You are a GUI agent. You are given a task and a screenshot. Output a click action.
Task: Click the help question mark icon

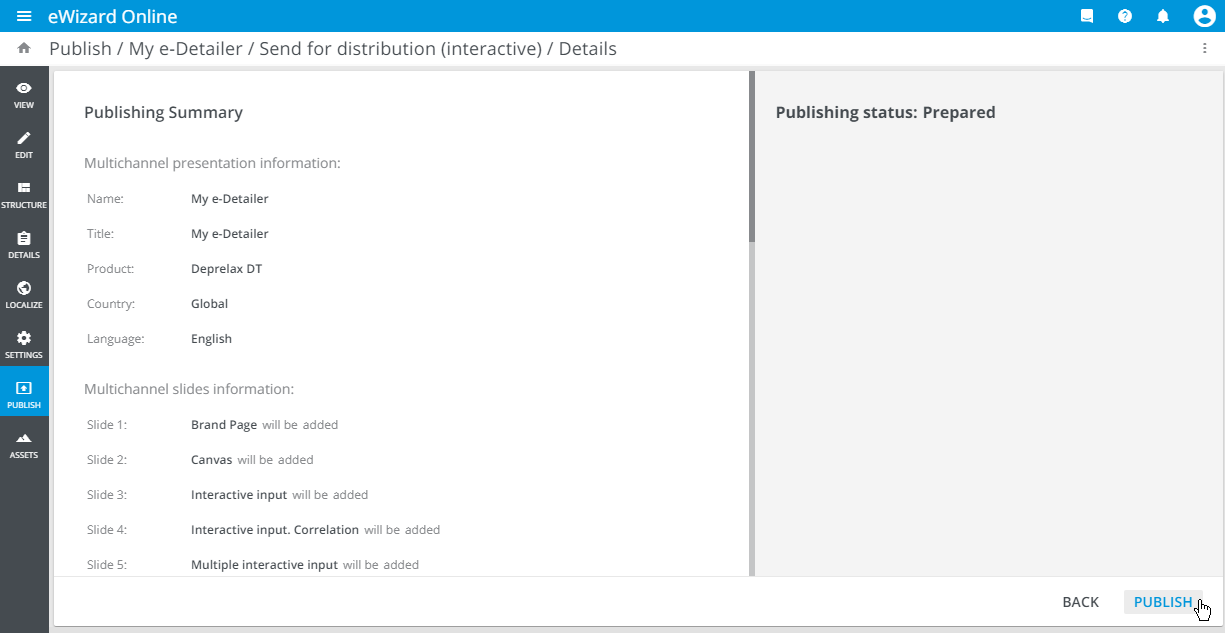click(1125, 17)
